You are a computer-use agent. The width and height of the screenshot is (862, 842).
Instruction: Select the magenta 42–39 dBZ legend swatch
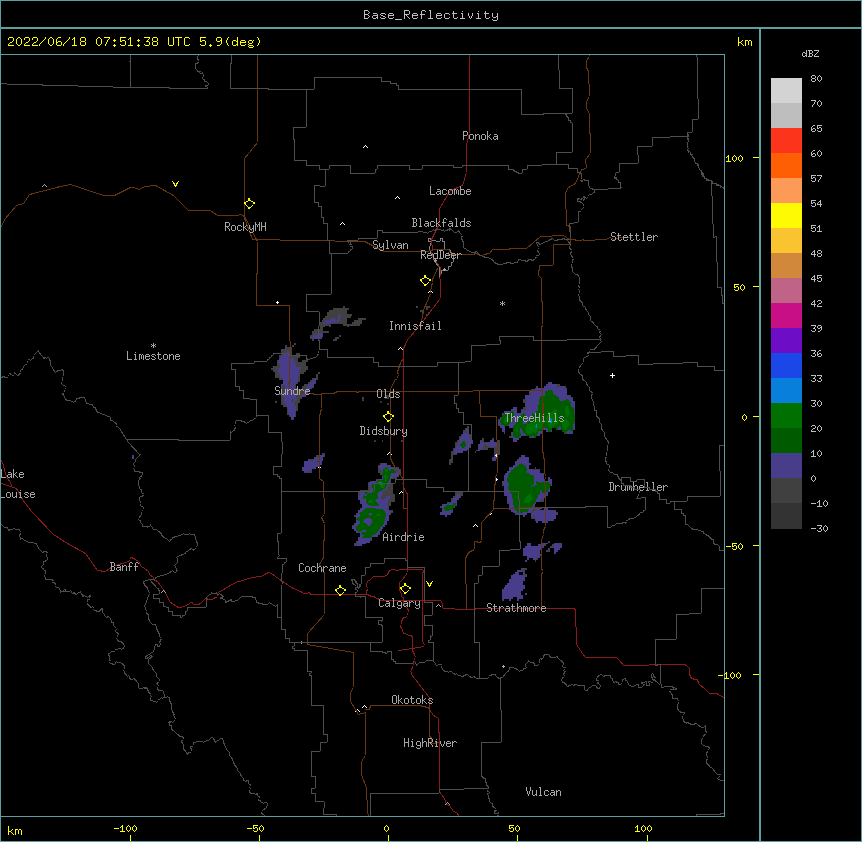[x=786, y=315]
